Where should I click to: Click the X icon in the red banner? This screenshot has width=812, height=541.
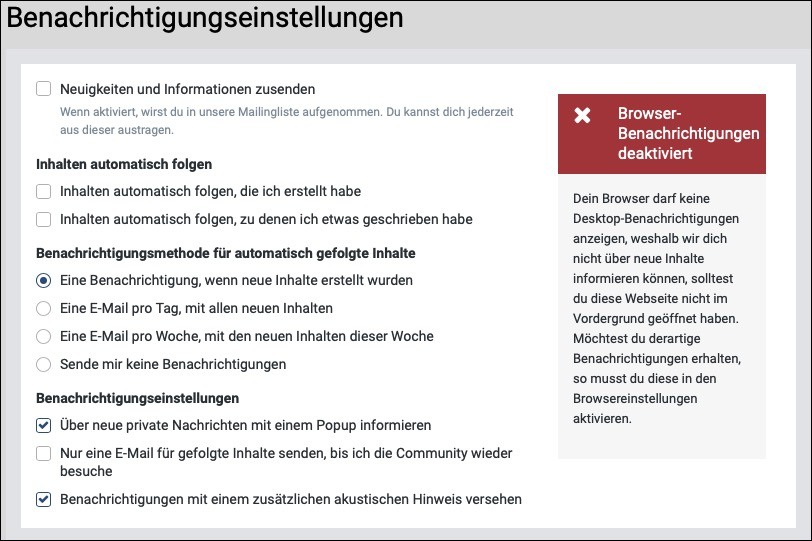[x=583, y=115]
